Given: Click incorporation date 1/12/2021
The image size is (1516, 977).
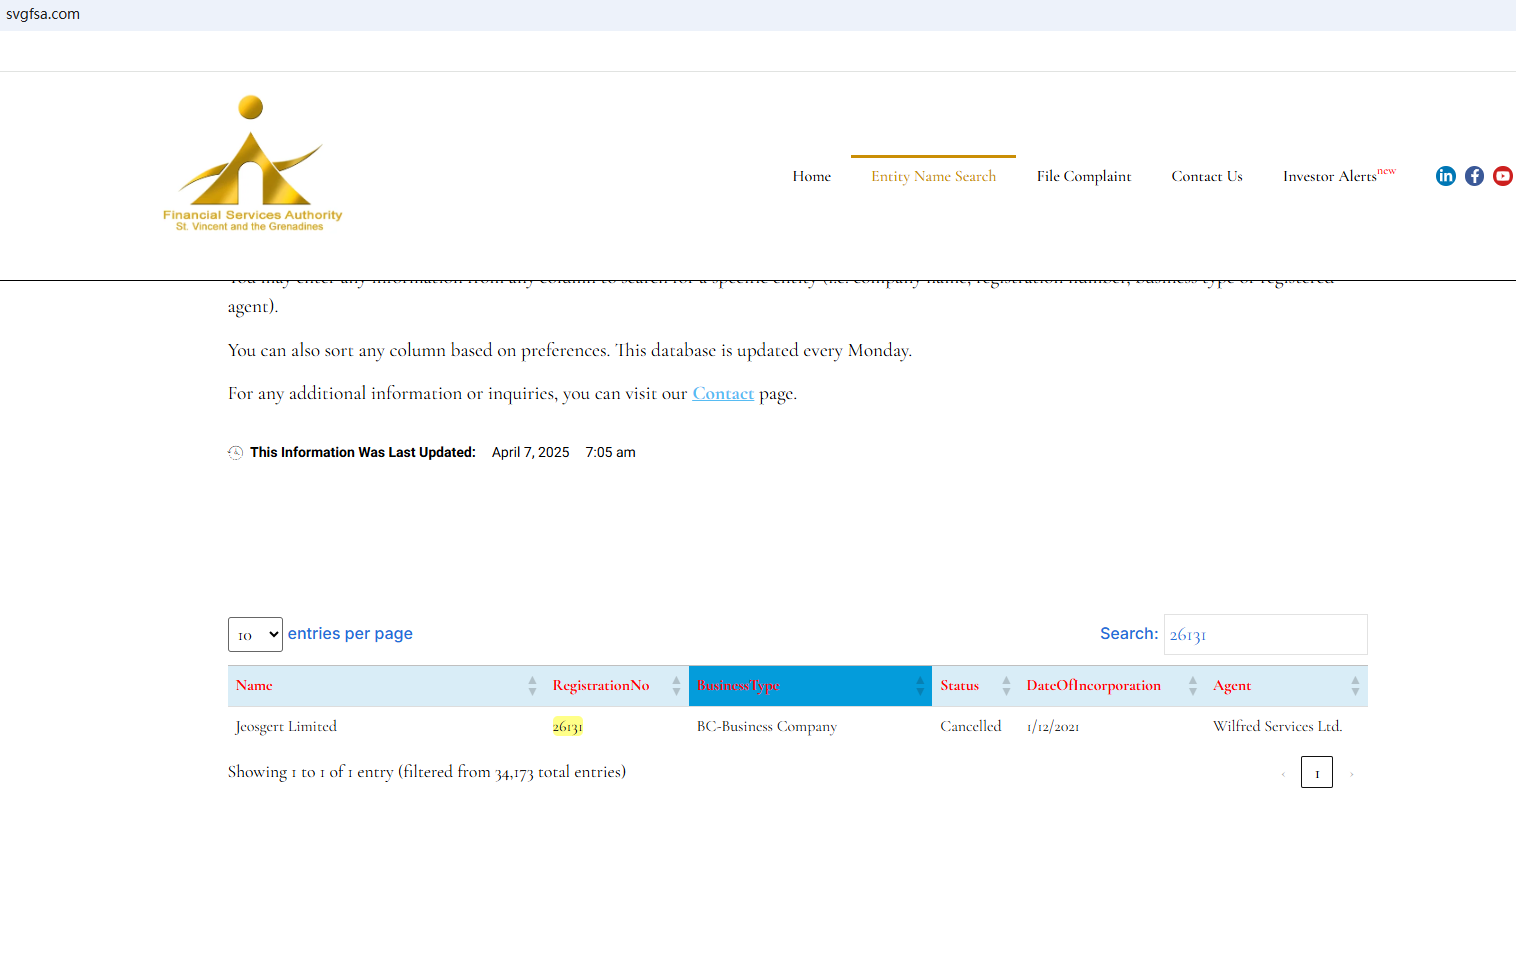Looking at the screenshot, I should [1053, 727].
